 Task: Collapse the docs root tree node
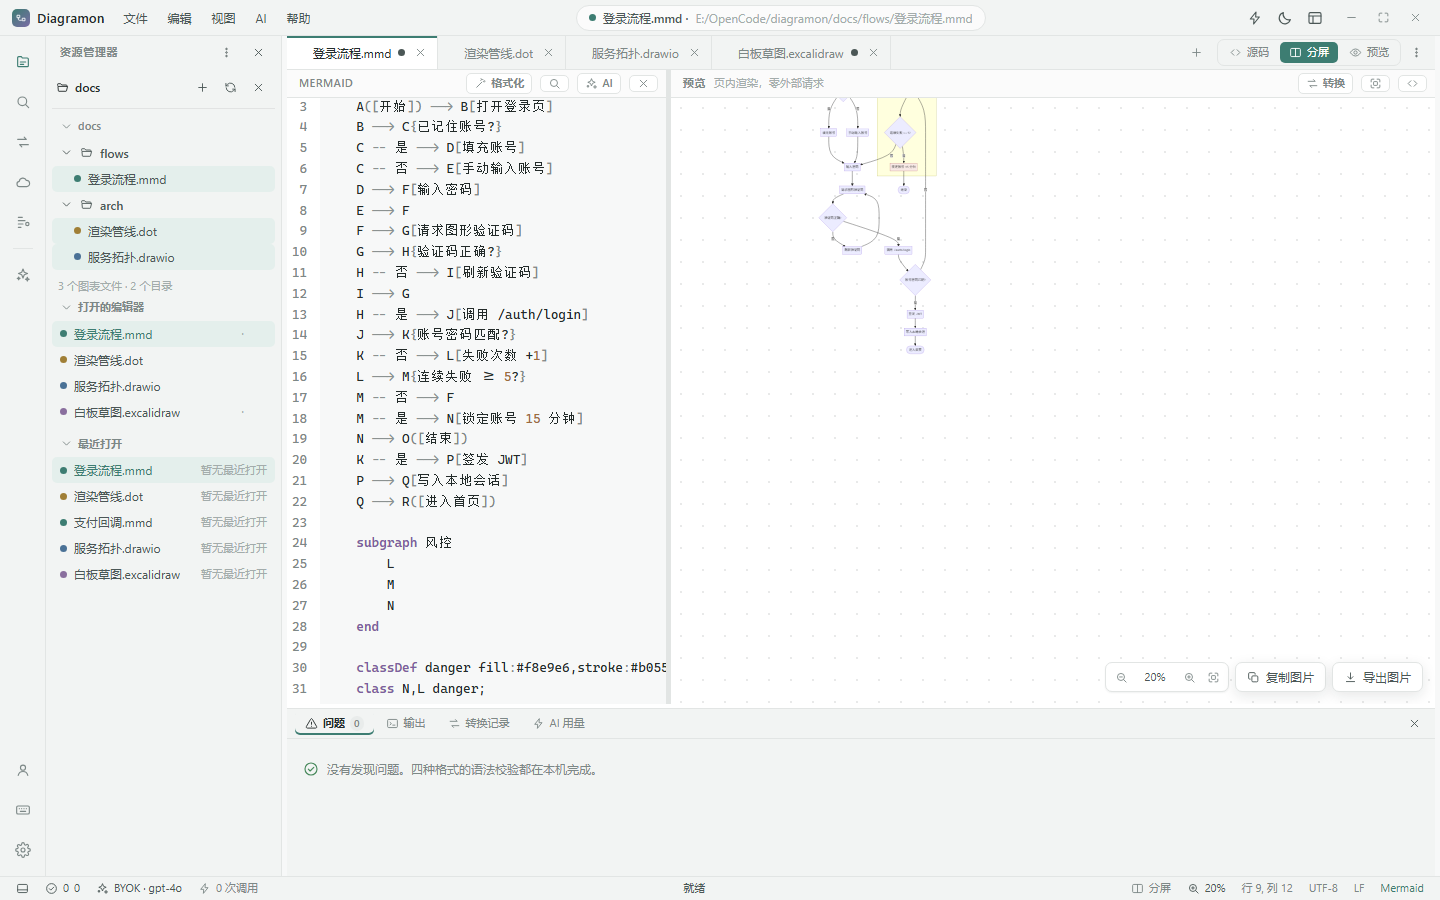tap(66, 126)
